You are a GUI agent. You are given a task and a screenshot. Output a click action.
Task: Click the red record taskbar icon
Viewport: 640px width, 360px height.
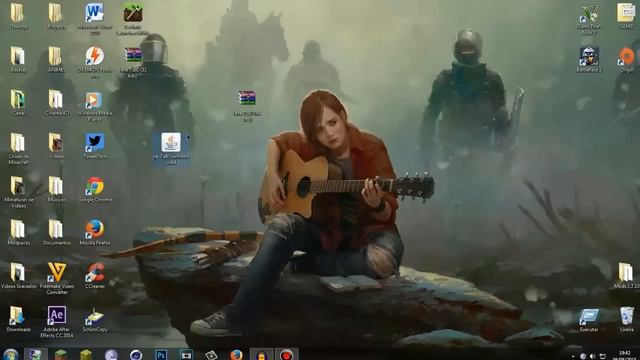[x=287, y=354]
